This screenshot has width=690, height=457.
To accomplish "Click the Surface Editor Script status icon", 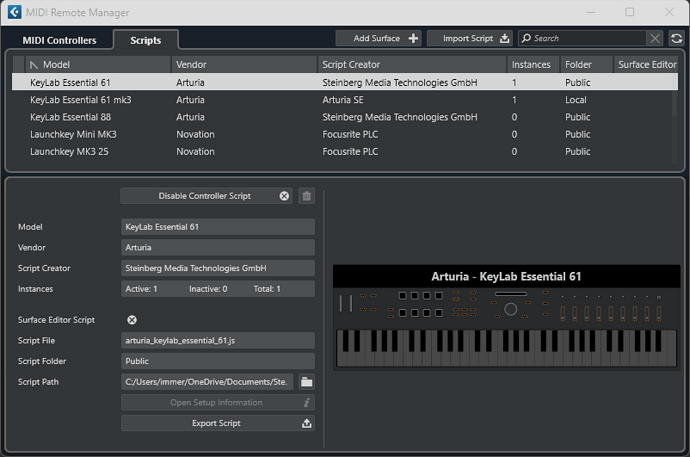I will 132,320.
